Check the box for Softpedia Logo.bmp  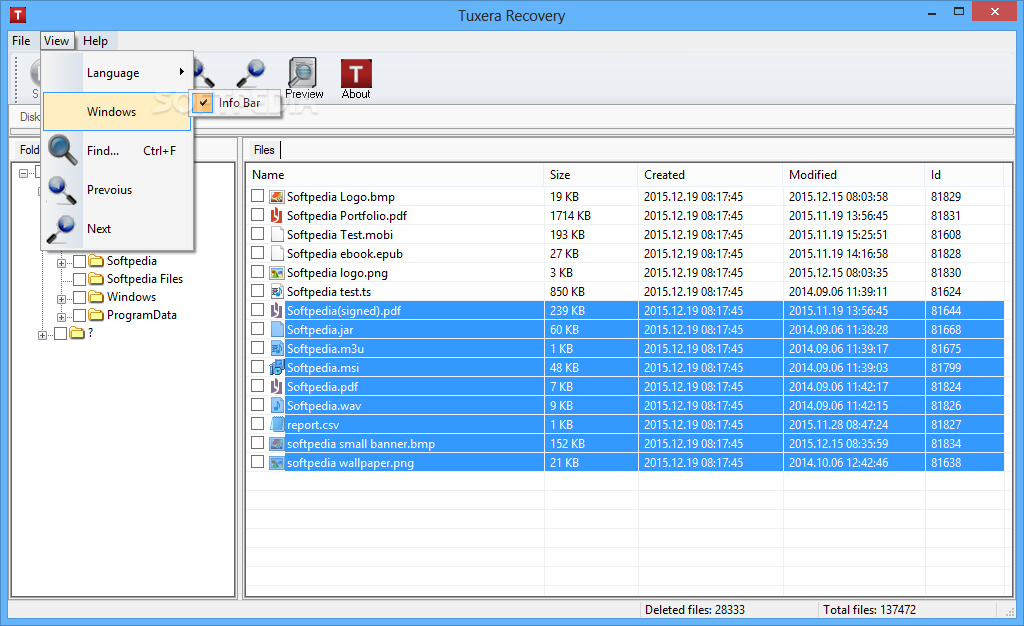point(257,196)
